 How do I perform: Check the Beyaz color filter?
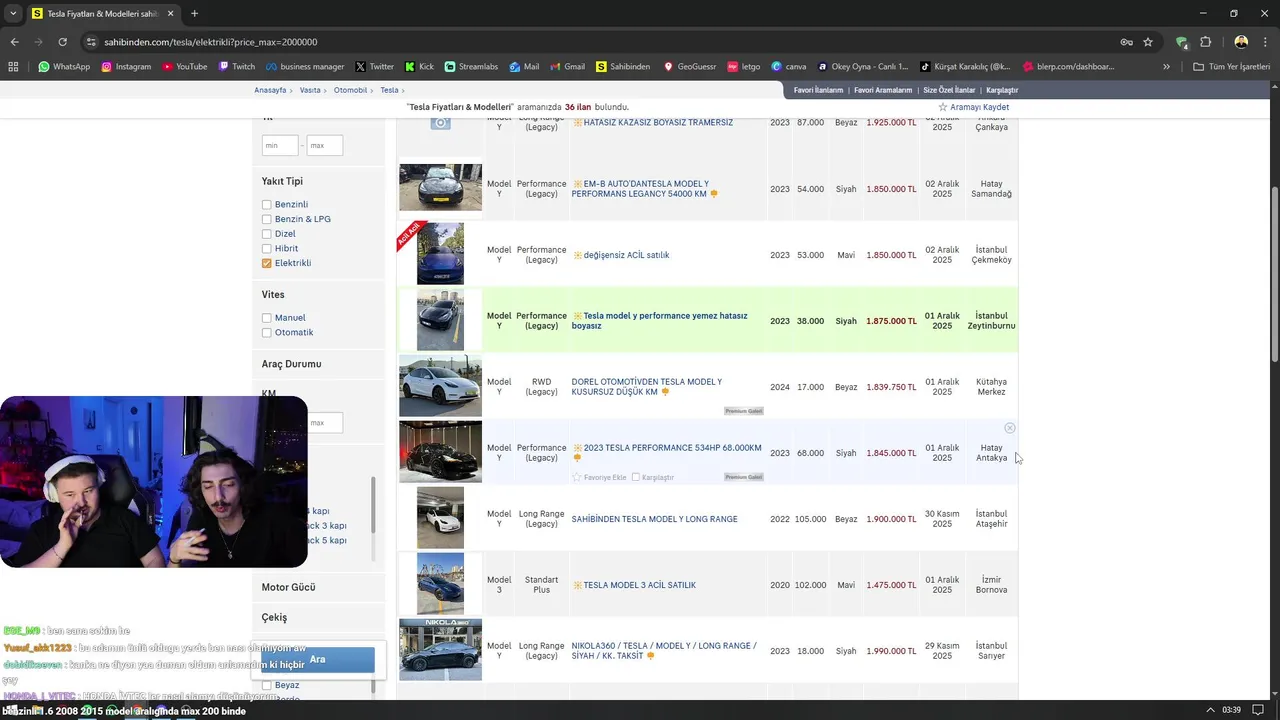(x=267, y=685)
